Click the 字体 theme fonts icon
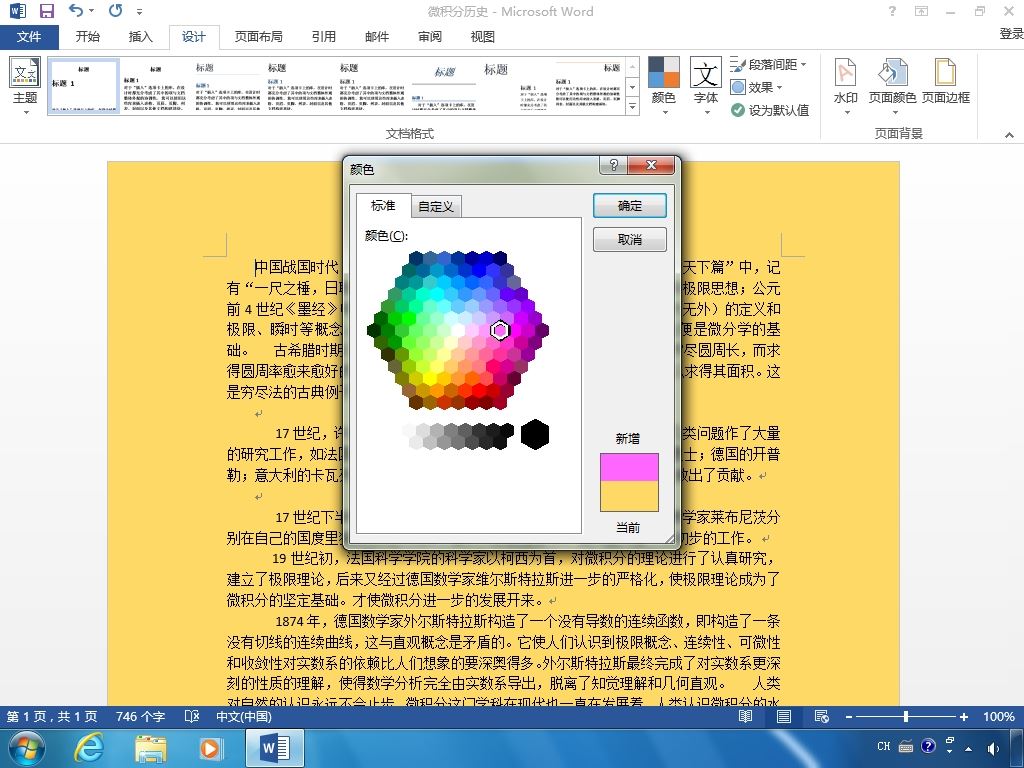Image resolution: width=1024 pixels, height=768 pixels. (x=706, y=85)
